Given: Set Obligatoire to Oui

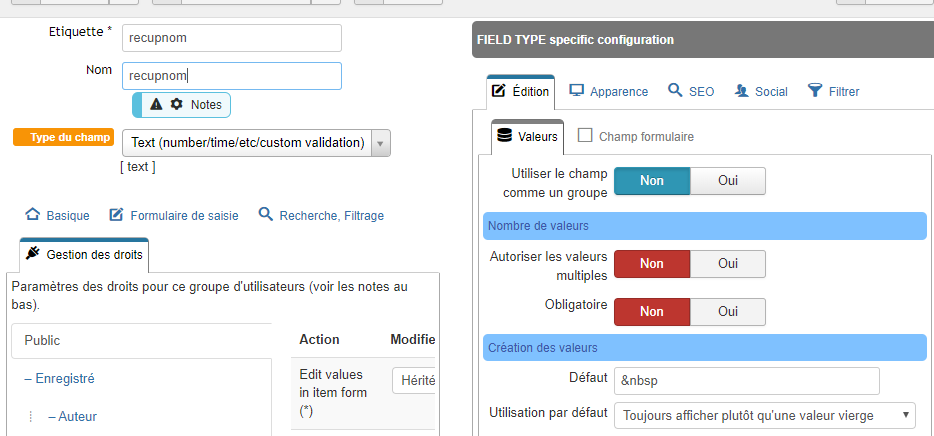Looking at the screenshot, I should 728,312.
